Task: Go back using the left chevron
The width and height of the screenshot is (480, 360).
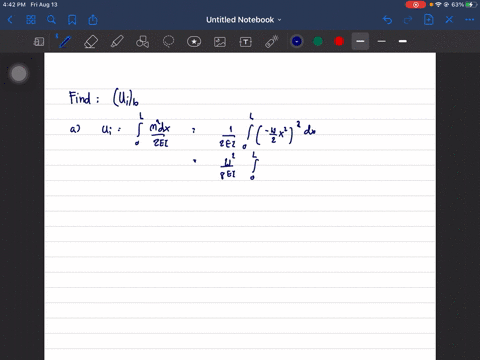Action: 10,20
